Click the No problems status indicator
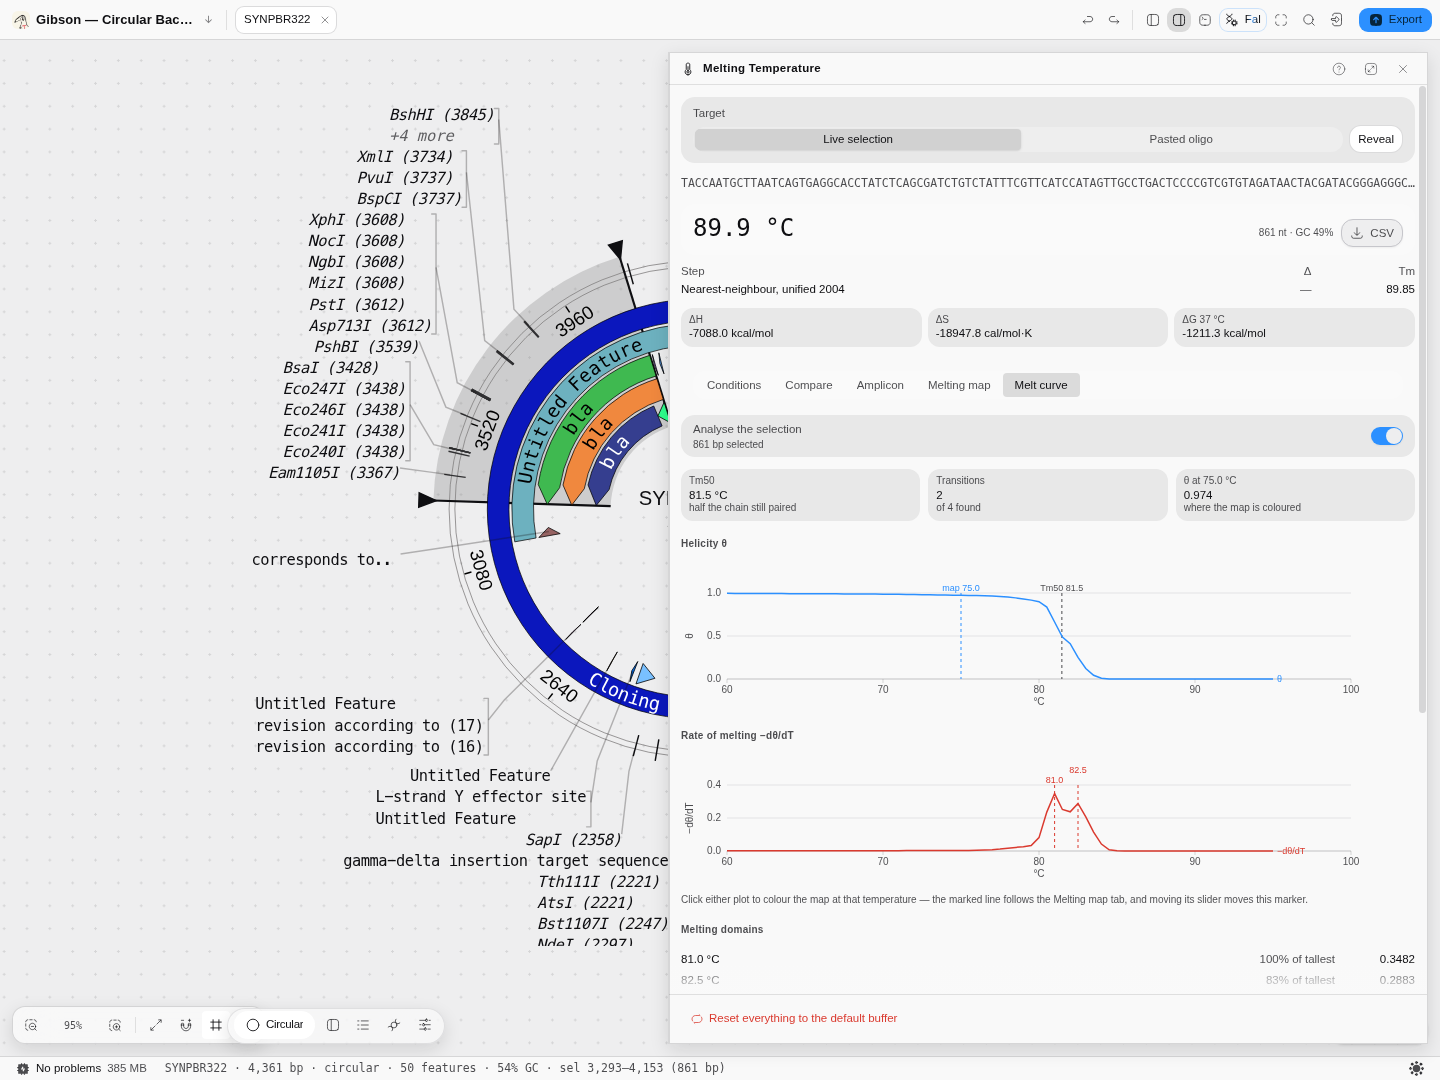This screenshot has height=1080, width=1440. (59, 1068)
